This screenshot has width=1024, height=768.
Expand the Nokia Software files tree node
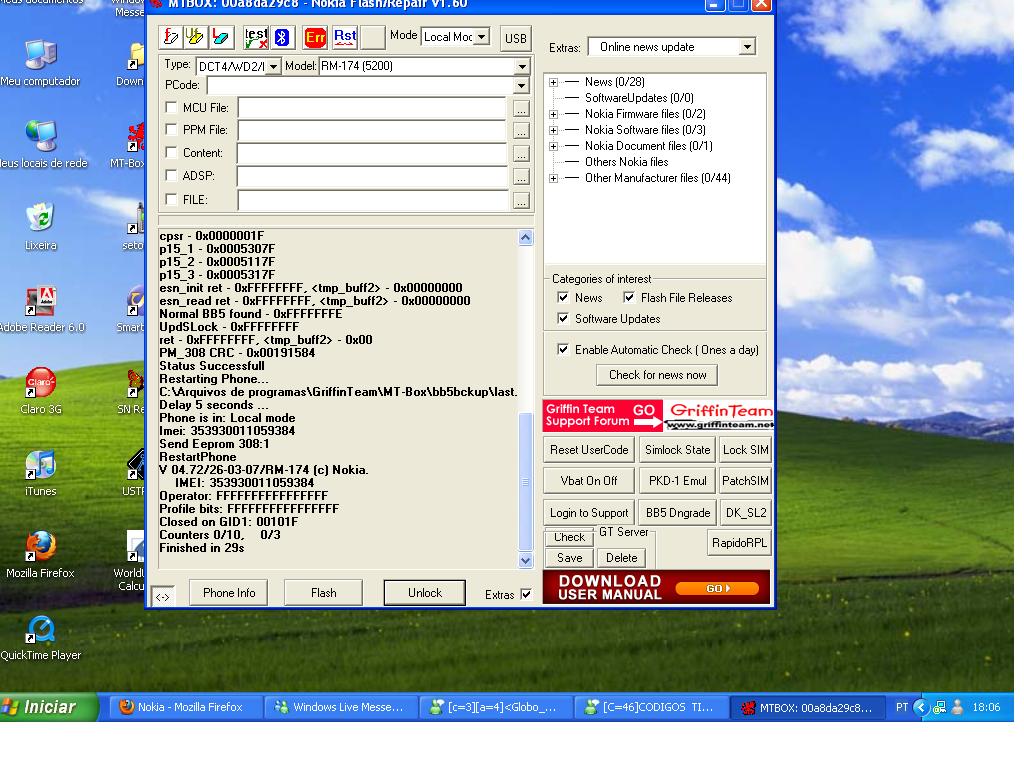pos(553,131)
